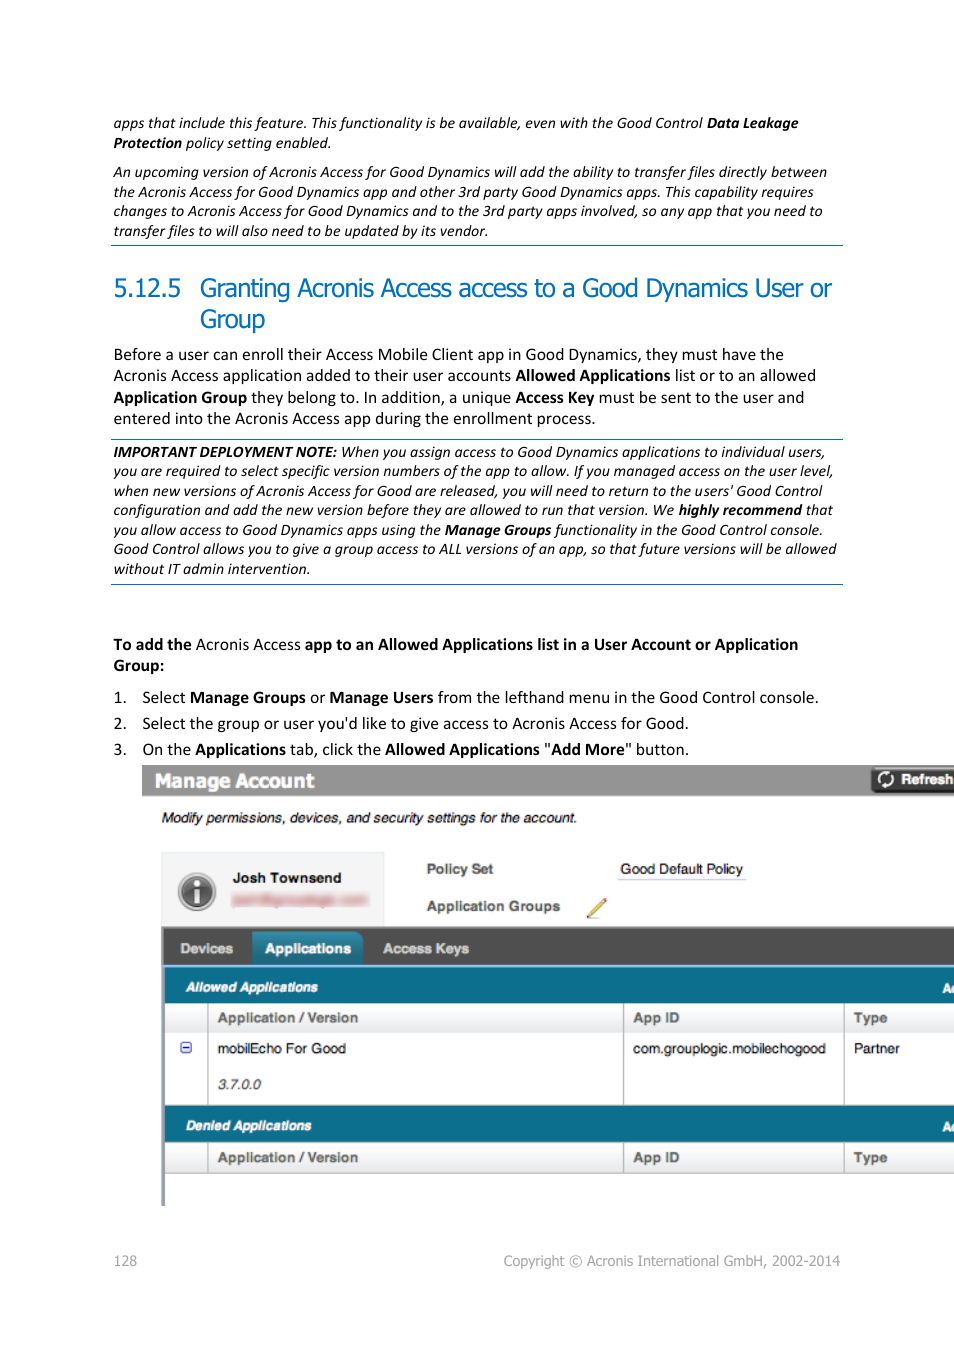
Task: Click the Partner type cell
Action: pos(877,1049)
